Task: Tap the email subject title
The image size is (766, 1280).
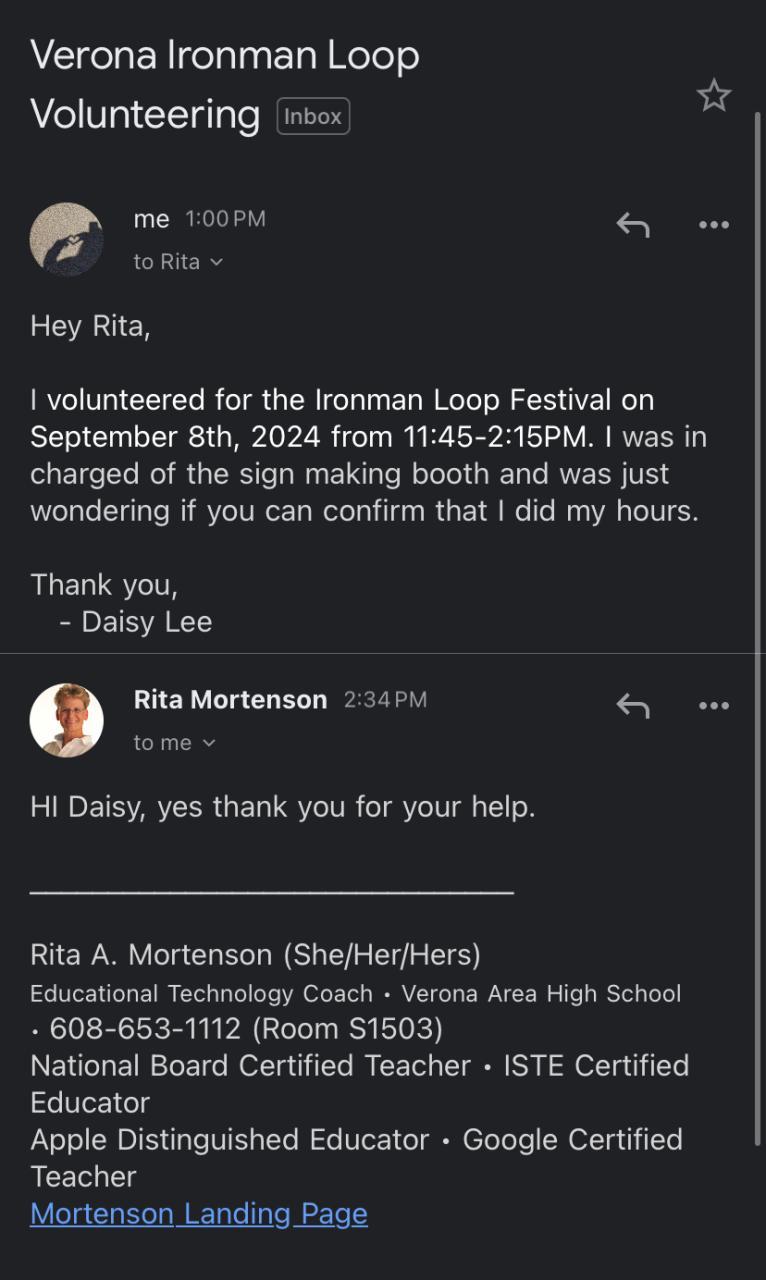Action: 225,85
